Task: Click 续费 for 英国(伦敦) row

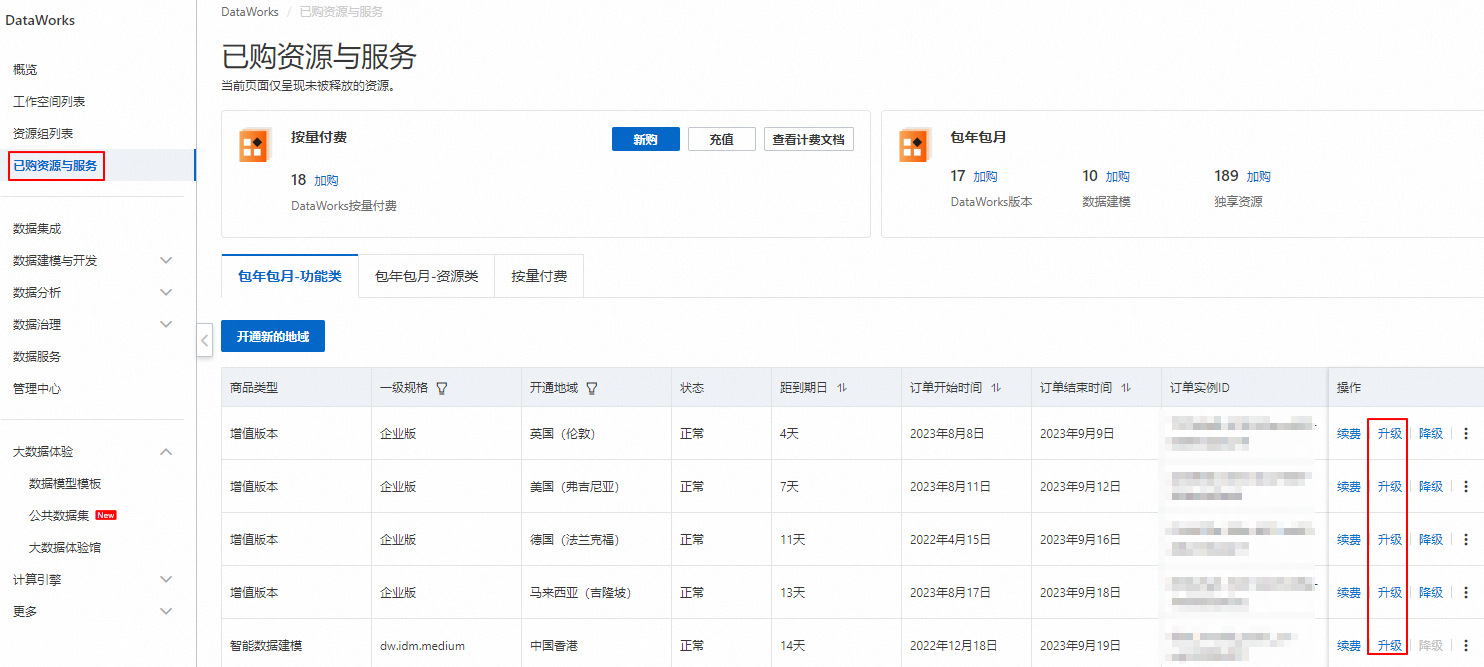Action: pyautogui.click(x=1349, y=433)
